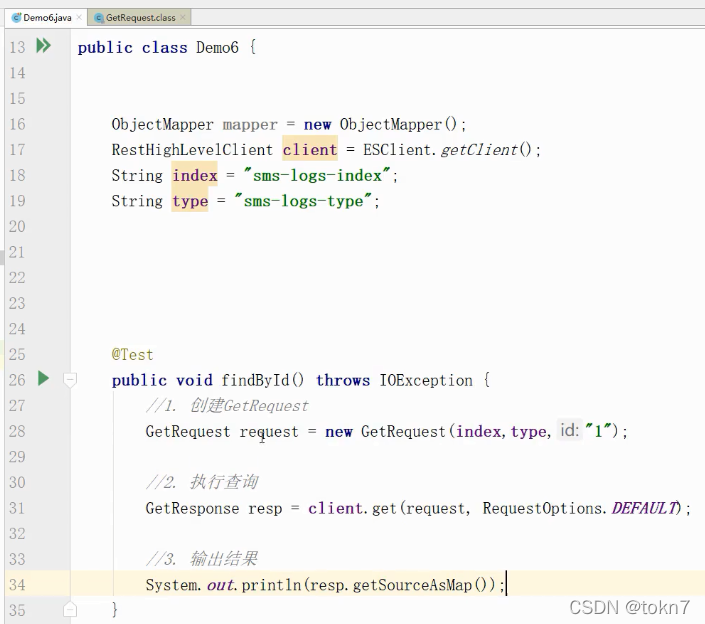Image resolution: width=705 pixels, height=624 pixels.
Task: Click the comment '//2. 执行查询'
Action: tap(202, 482)
